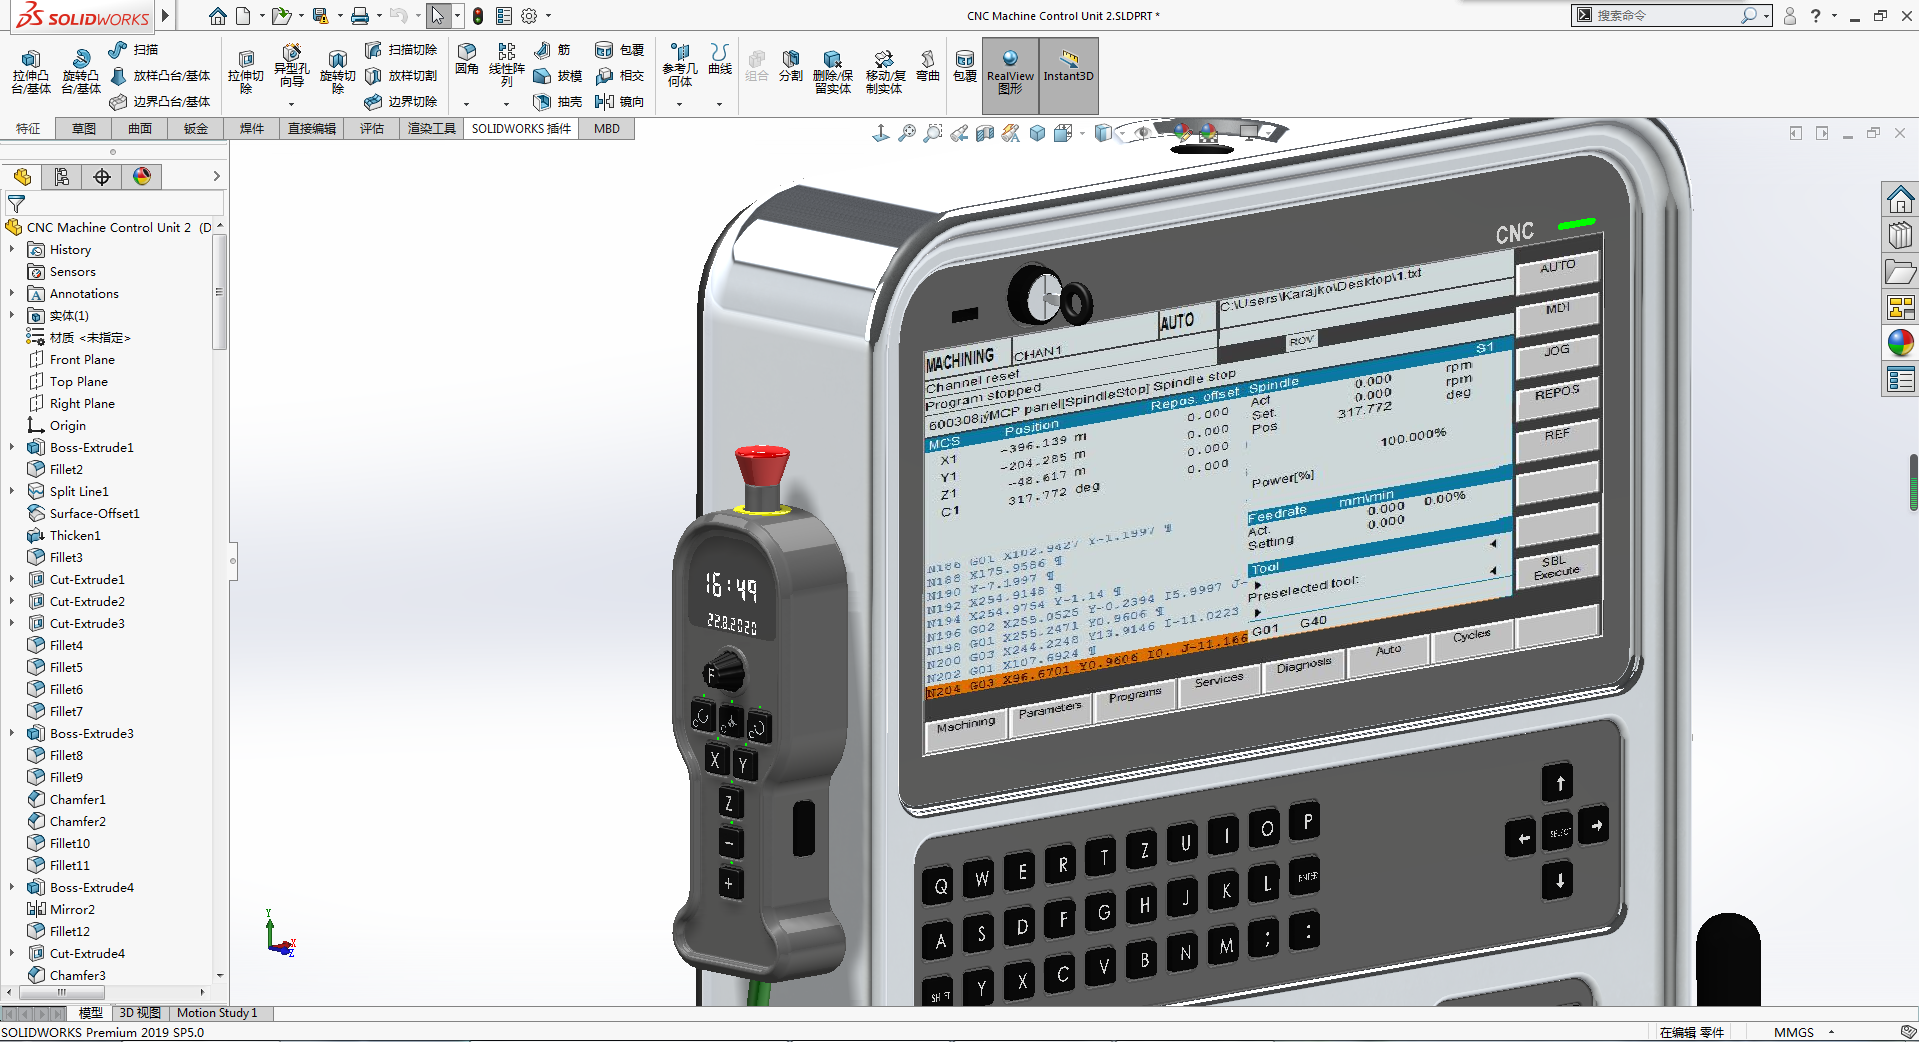Open the Appearances color ball in task pane
The height and width of the screenshot is (1042, 1919).
pos(1900,342)
